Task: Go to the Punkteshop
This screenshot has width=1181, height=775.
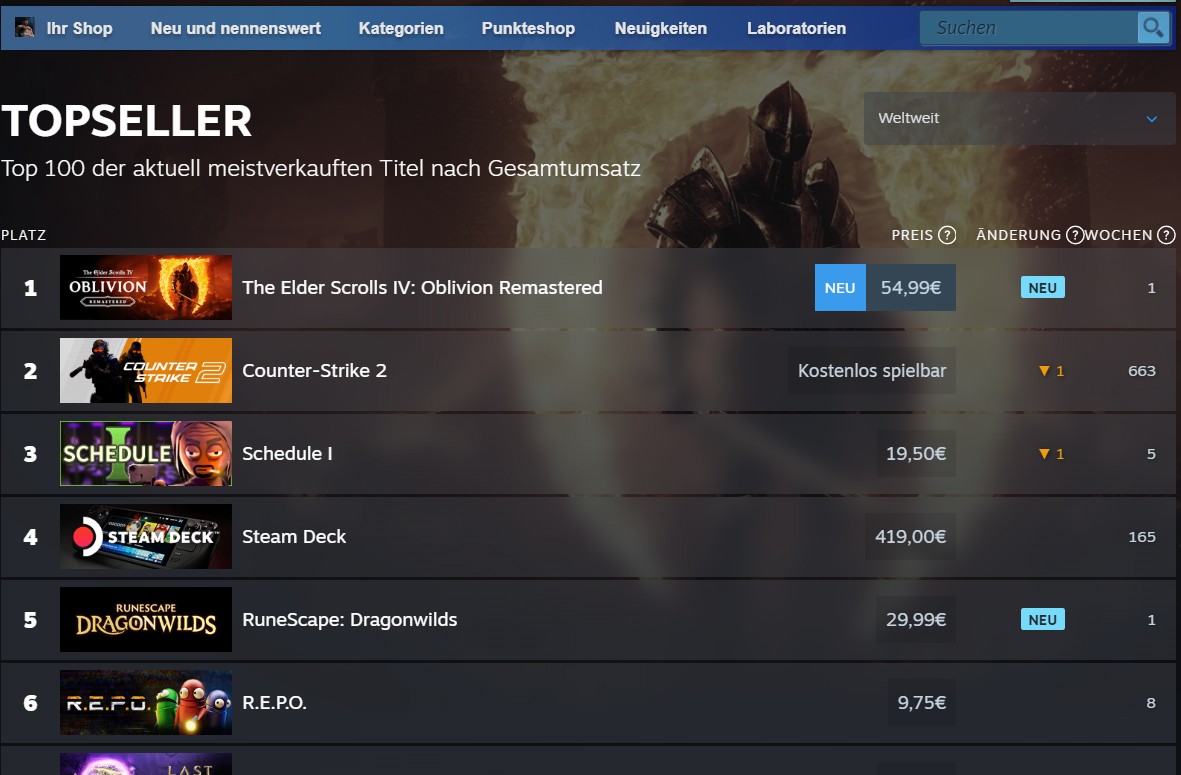Action: point(528,29)
